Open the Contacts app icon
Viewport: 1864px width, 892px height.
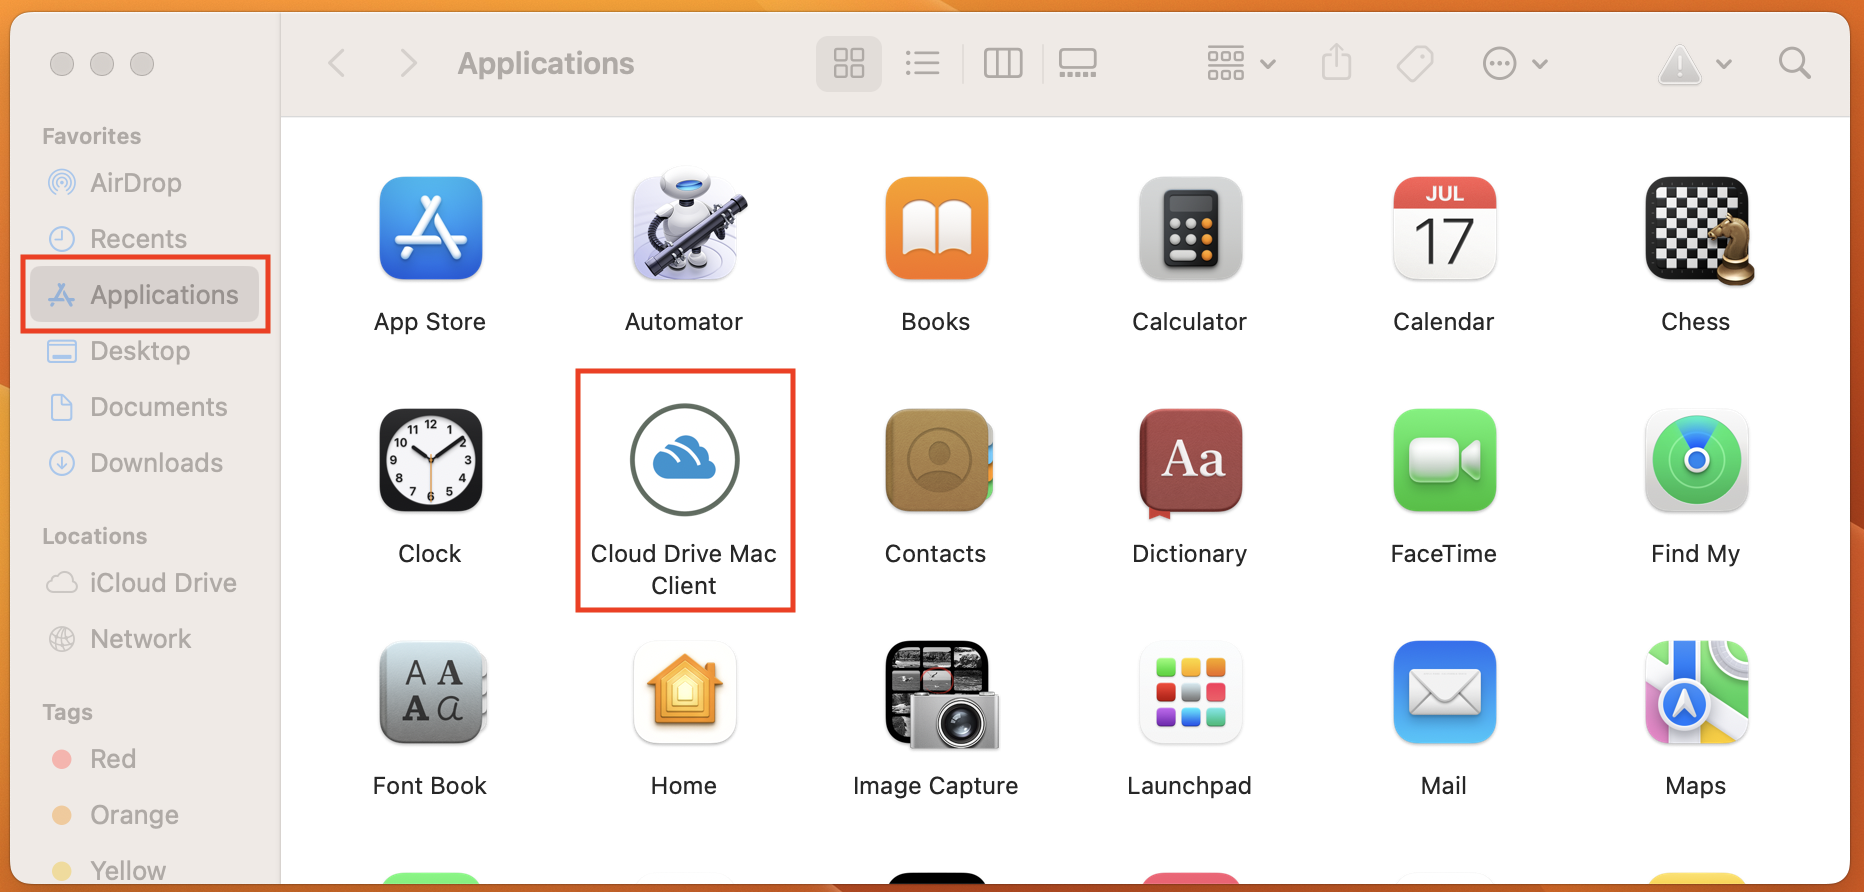click(x=938, y=460)
